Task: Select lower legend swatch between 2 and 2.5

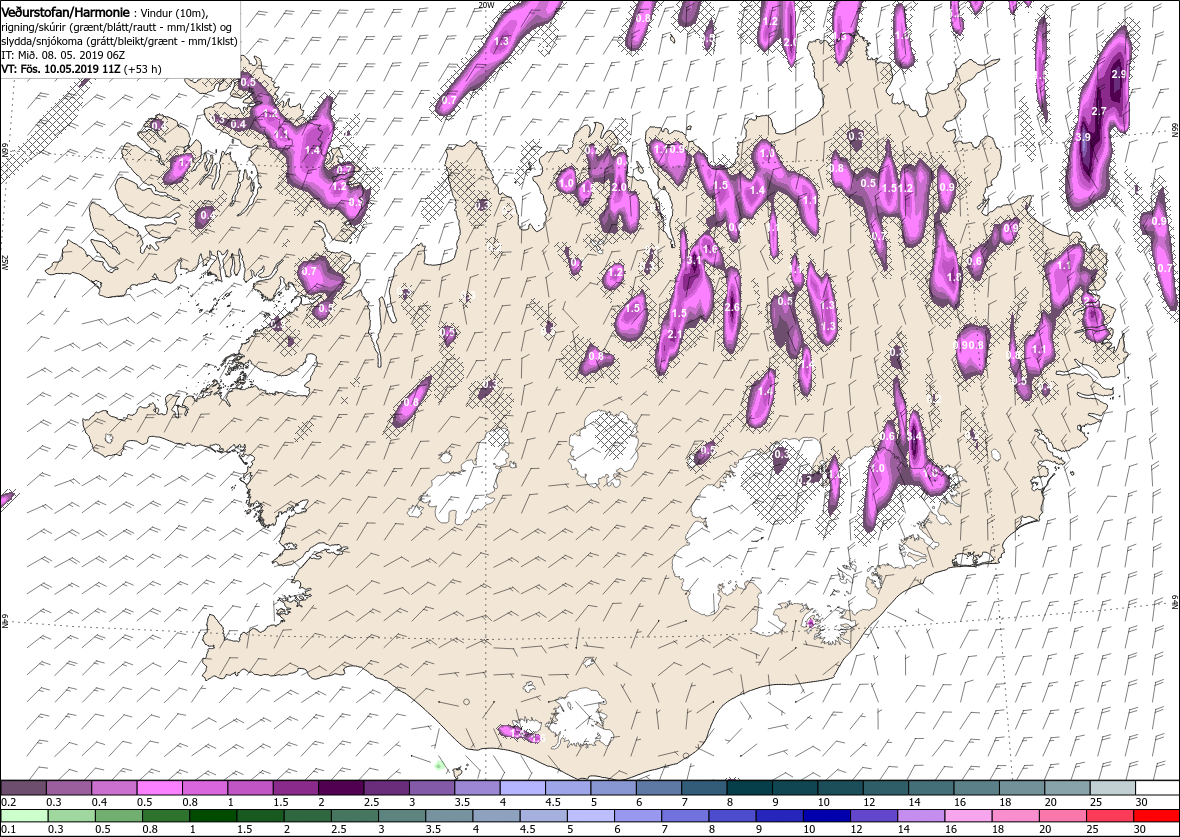Action: [307, 816]
